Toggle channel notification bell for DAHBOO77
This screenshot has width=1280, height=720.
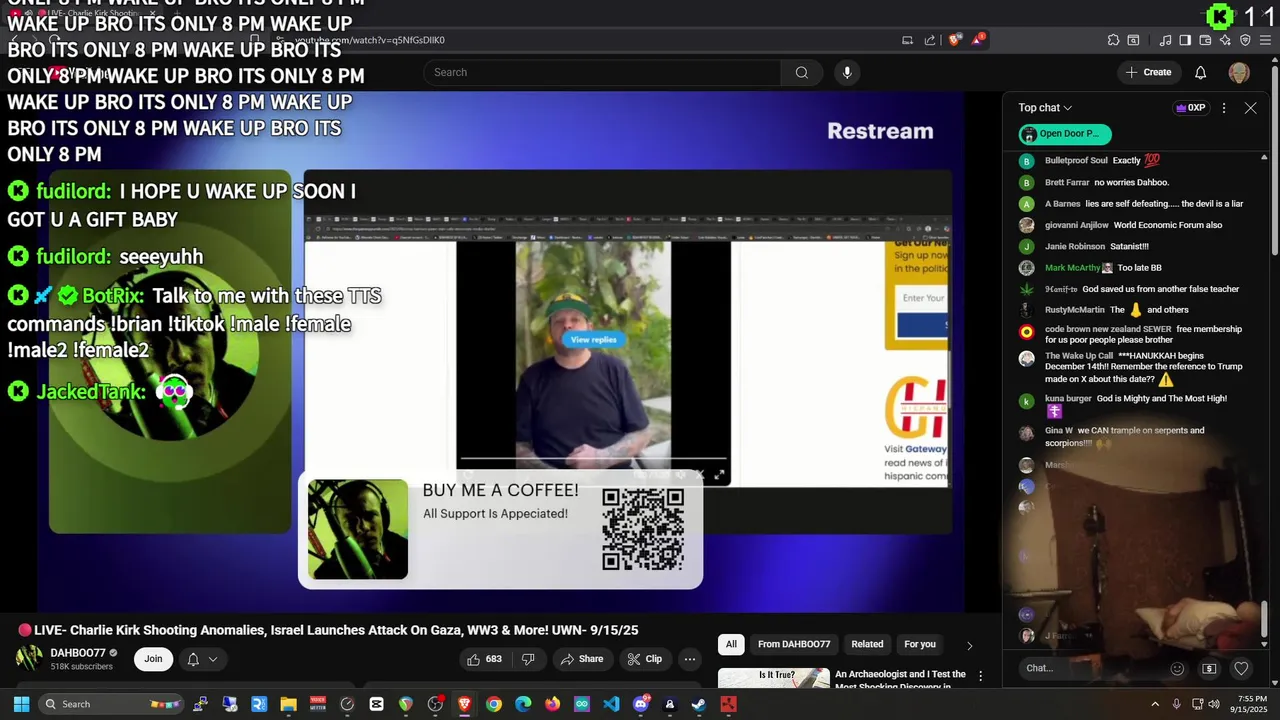[x=193, y=659]
